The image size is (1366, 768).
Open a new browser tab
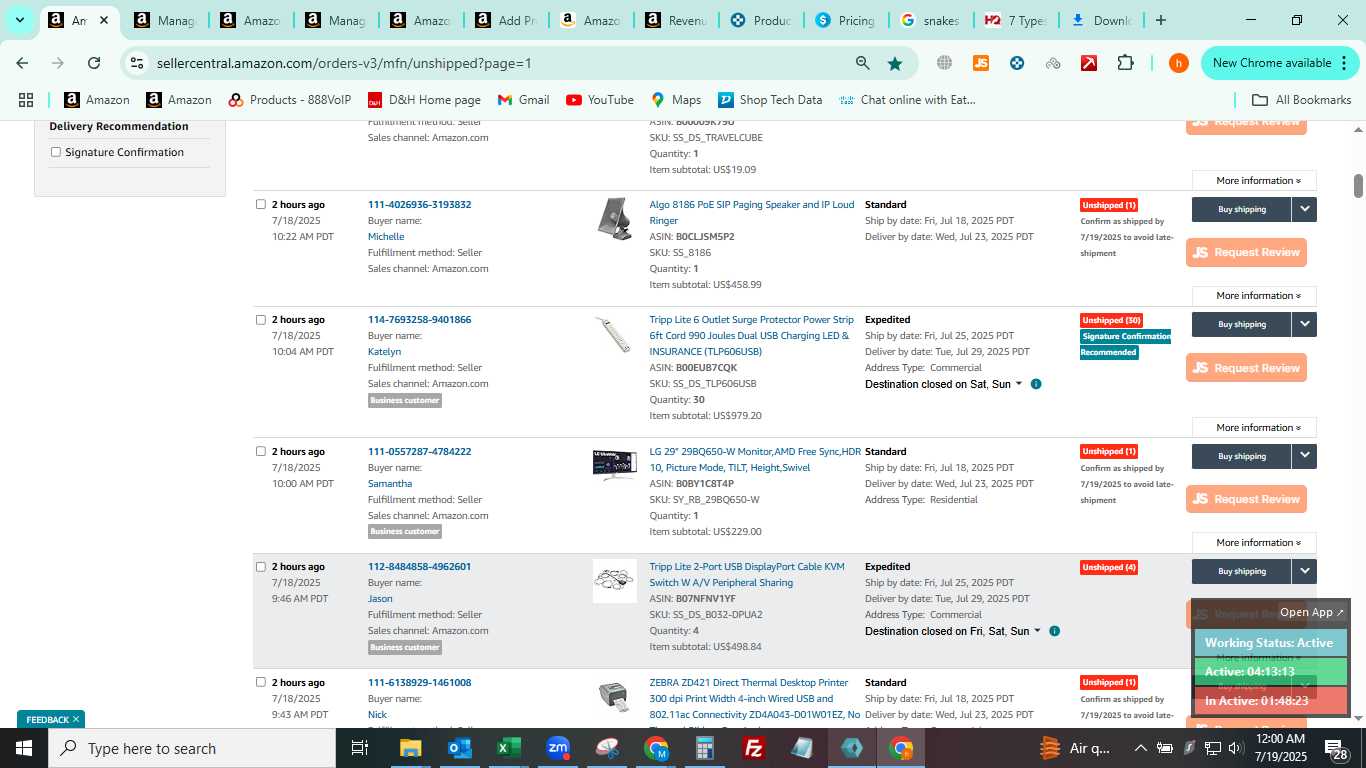tap(1161, 20)
